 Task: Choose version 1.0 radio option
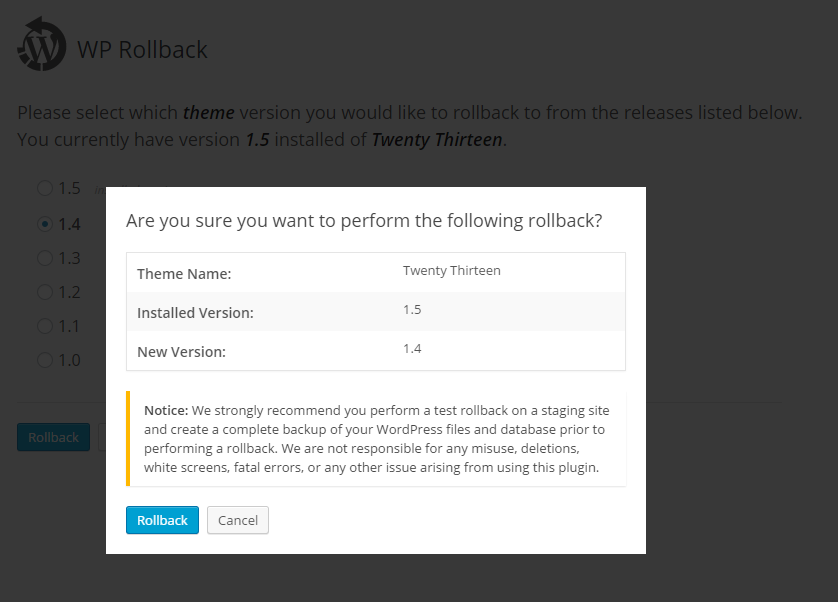45,360
